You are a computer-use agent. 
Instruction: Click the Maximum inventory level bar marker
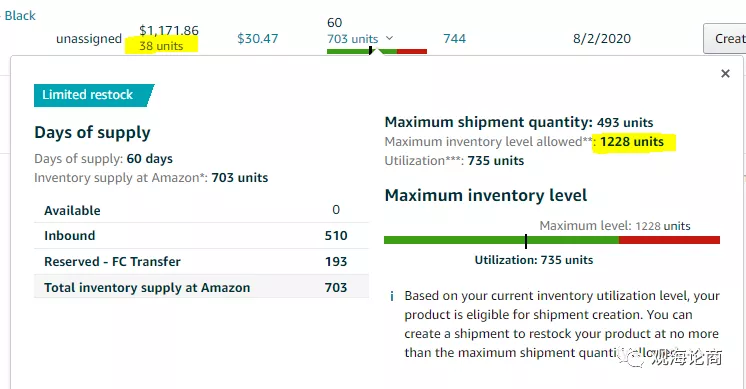526,241
